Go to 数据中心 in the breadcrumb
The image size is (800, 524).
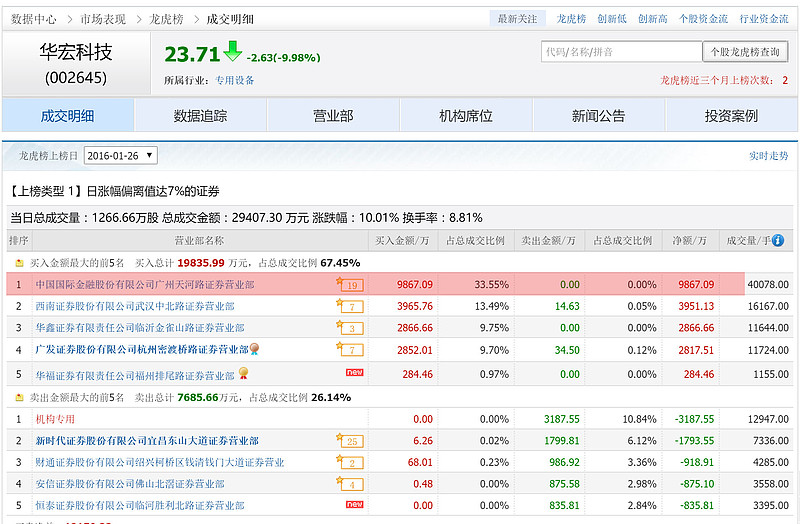click(x=34, y=19)
